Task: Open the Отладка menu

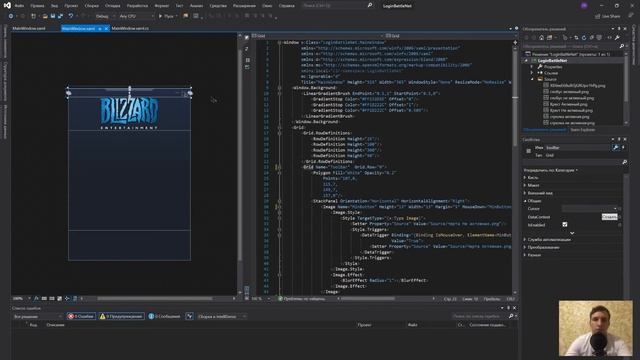Action: pyautogui.click(x=112, y=6)
